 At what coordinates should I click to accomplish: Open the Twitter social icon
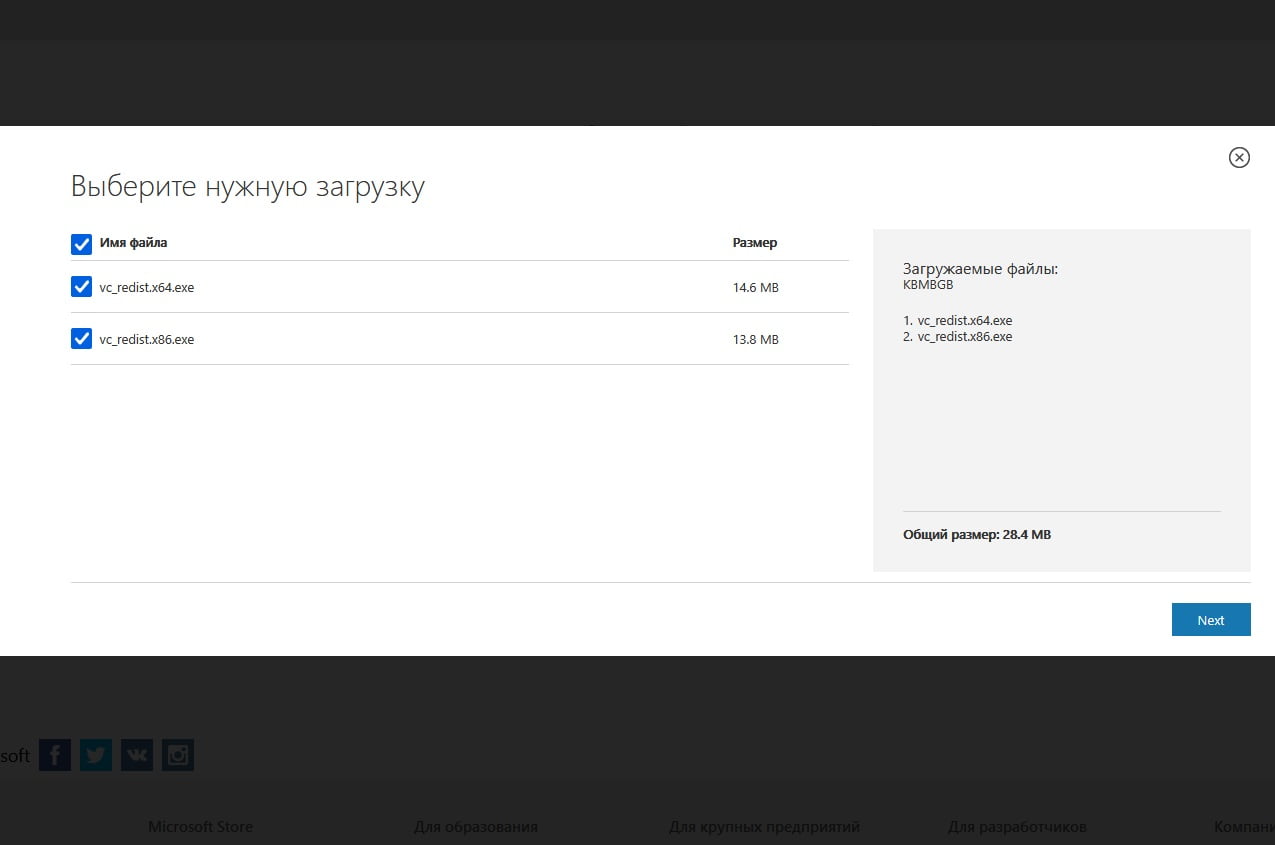click(x=96, y=755)
